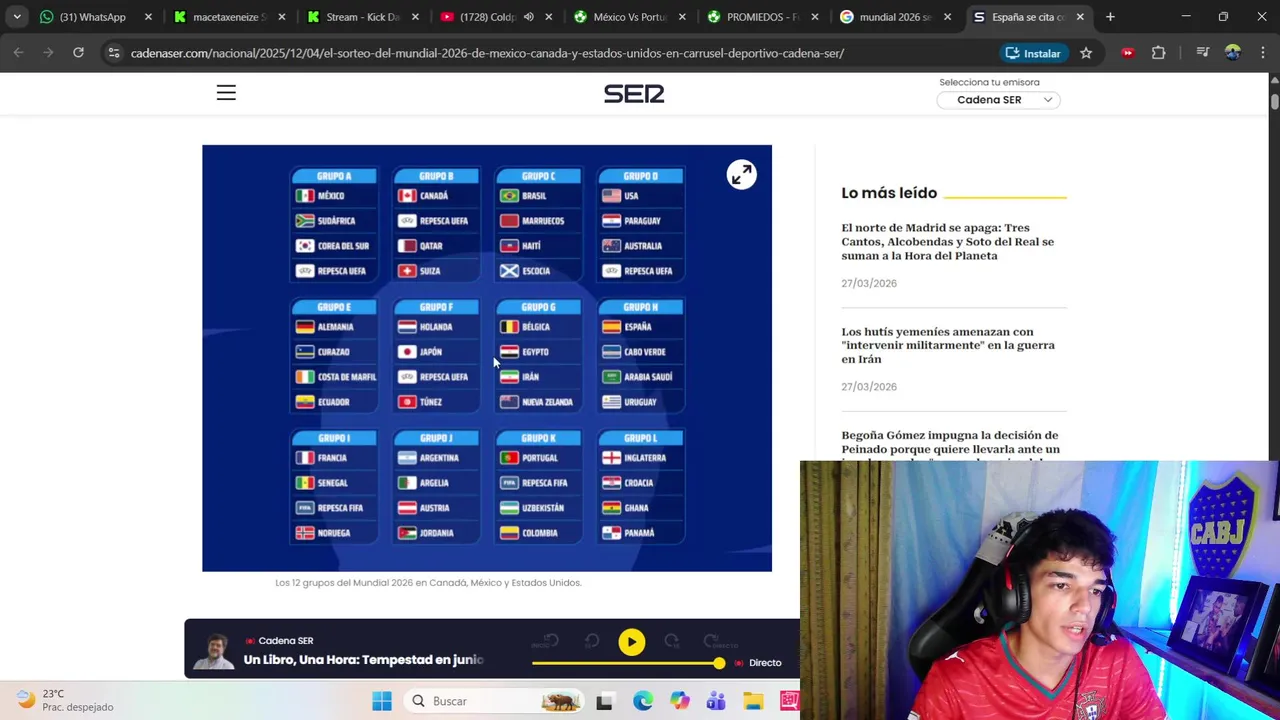The width and height of the screenshot is (1280, 720).
Task: Open Copilot from the taskbar
Action: coord(679,701)
